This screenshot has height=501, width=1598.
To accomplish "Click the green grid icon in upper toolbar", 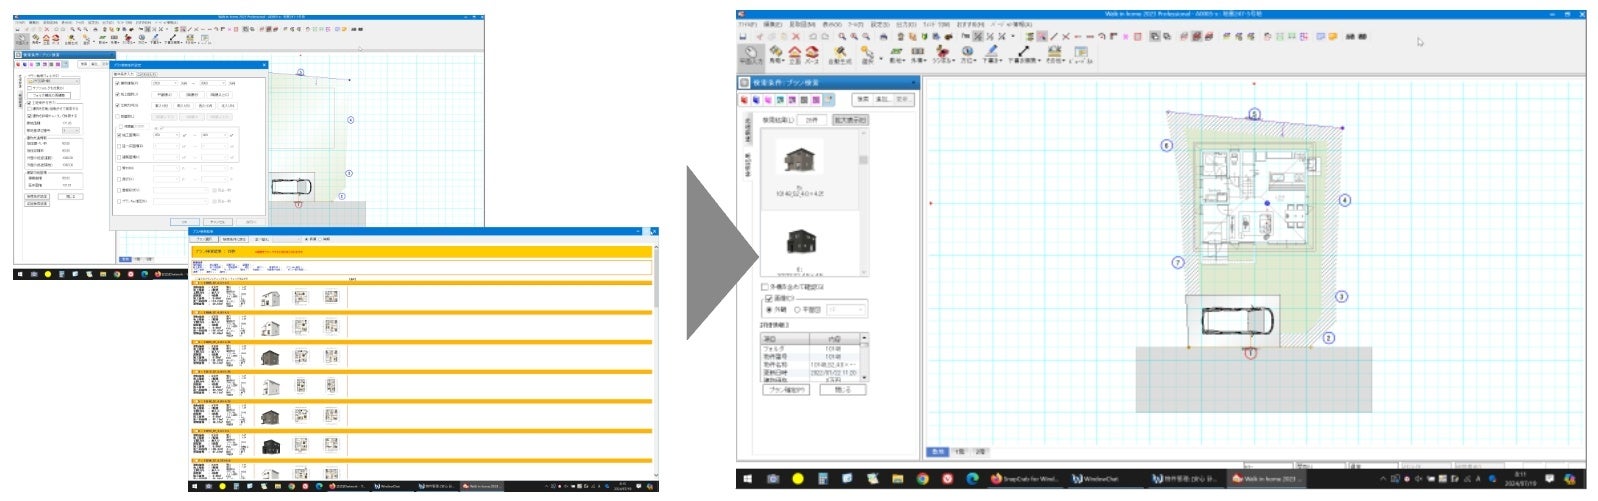I will point(1280,36).
